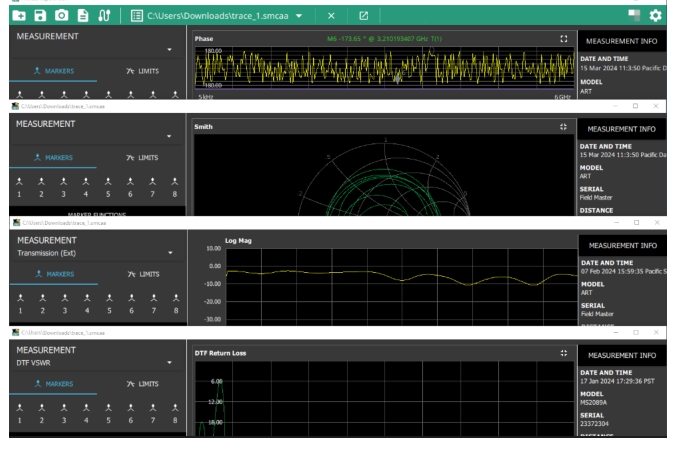Select Limits tab in the DTF Return Loss window
The height and width of the screenshot is (462, 675).
[x=142, y=384]
